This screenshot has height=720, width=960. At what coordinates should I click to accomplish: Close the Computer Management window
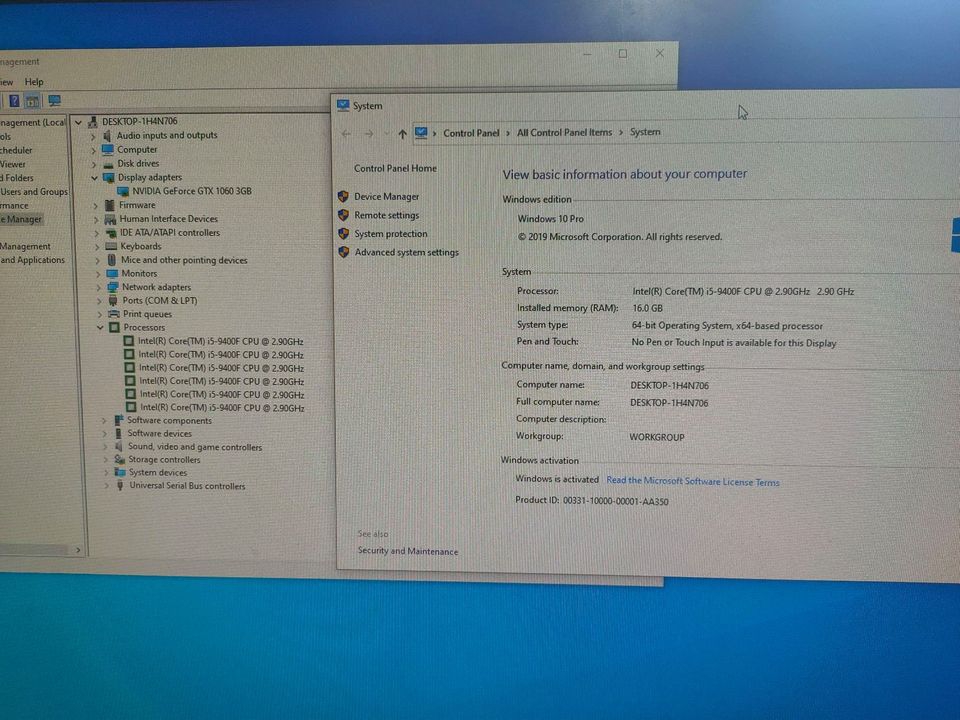[x=659, y=53]
